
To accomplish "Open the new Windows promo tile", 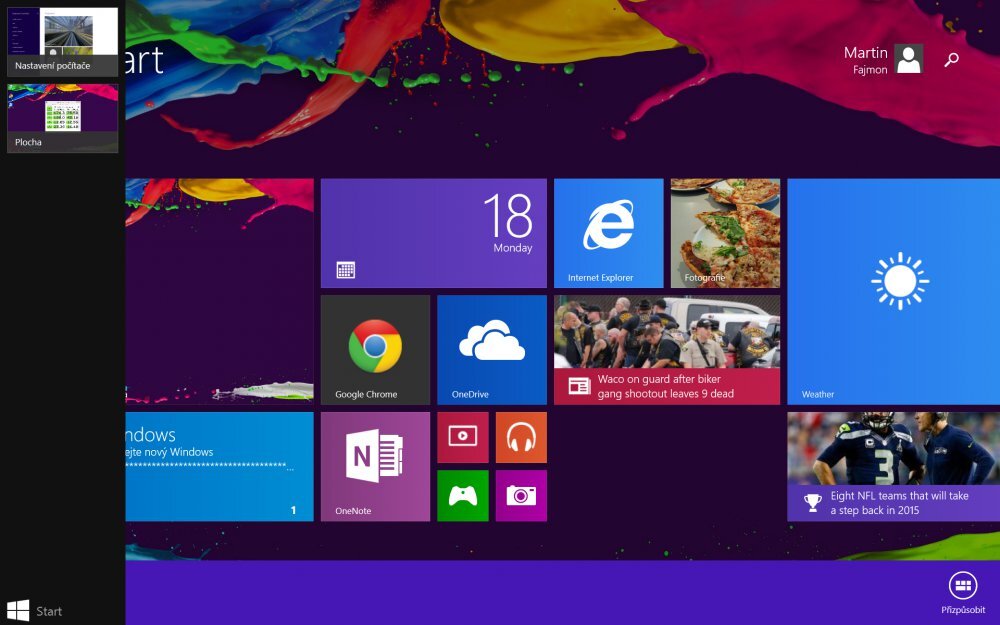I will [x=219, y=466].
